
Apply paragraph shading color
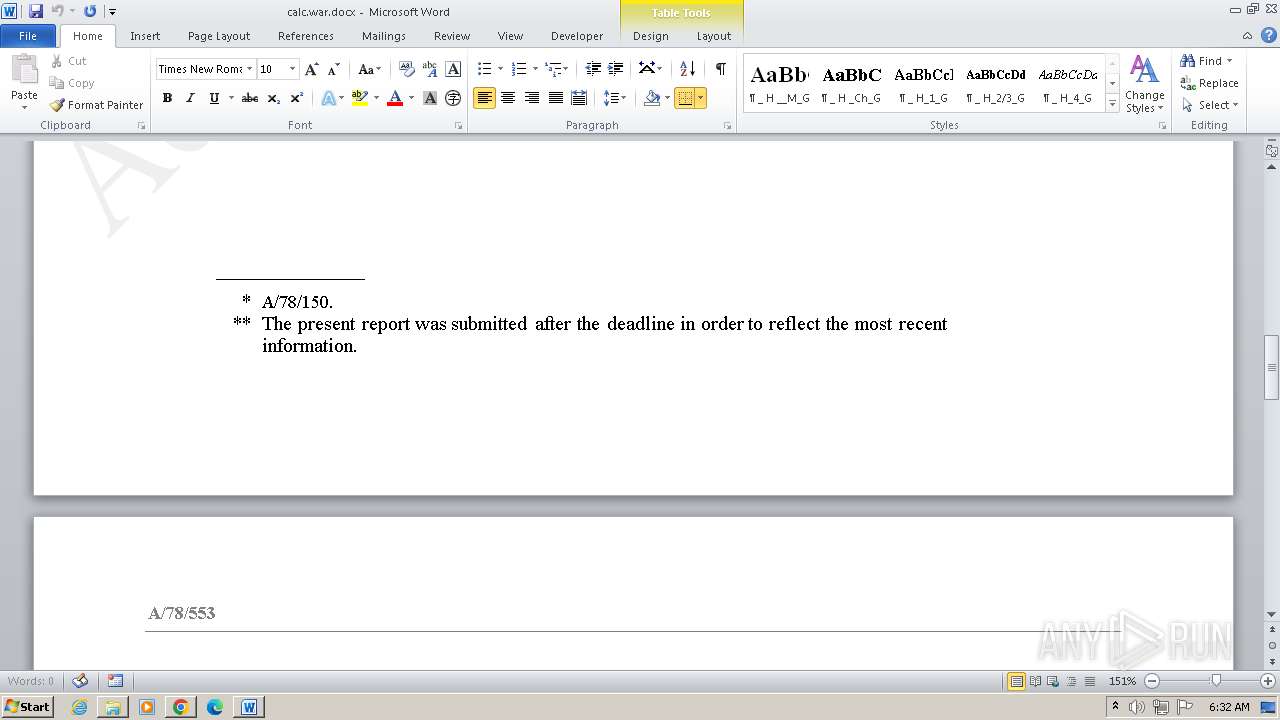[652, 98]
